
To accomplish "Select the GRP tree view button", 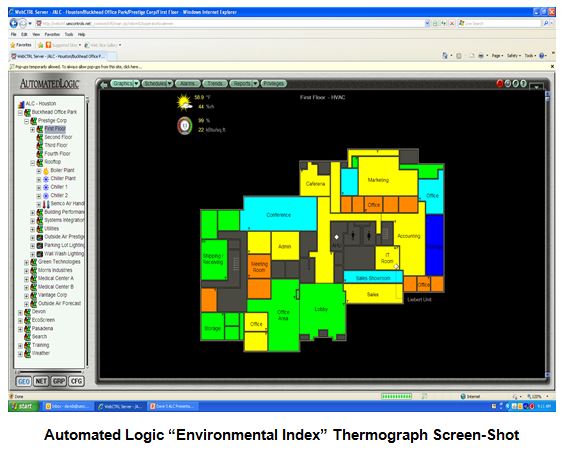I will [59, 382].
